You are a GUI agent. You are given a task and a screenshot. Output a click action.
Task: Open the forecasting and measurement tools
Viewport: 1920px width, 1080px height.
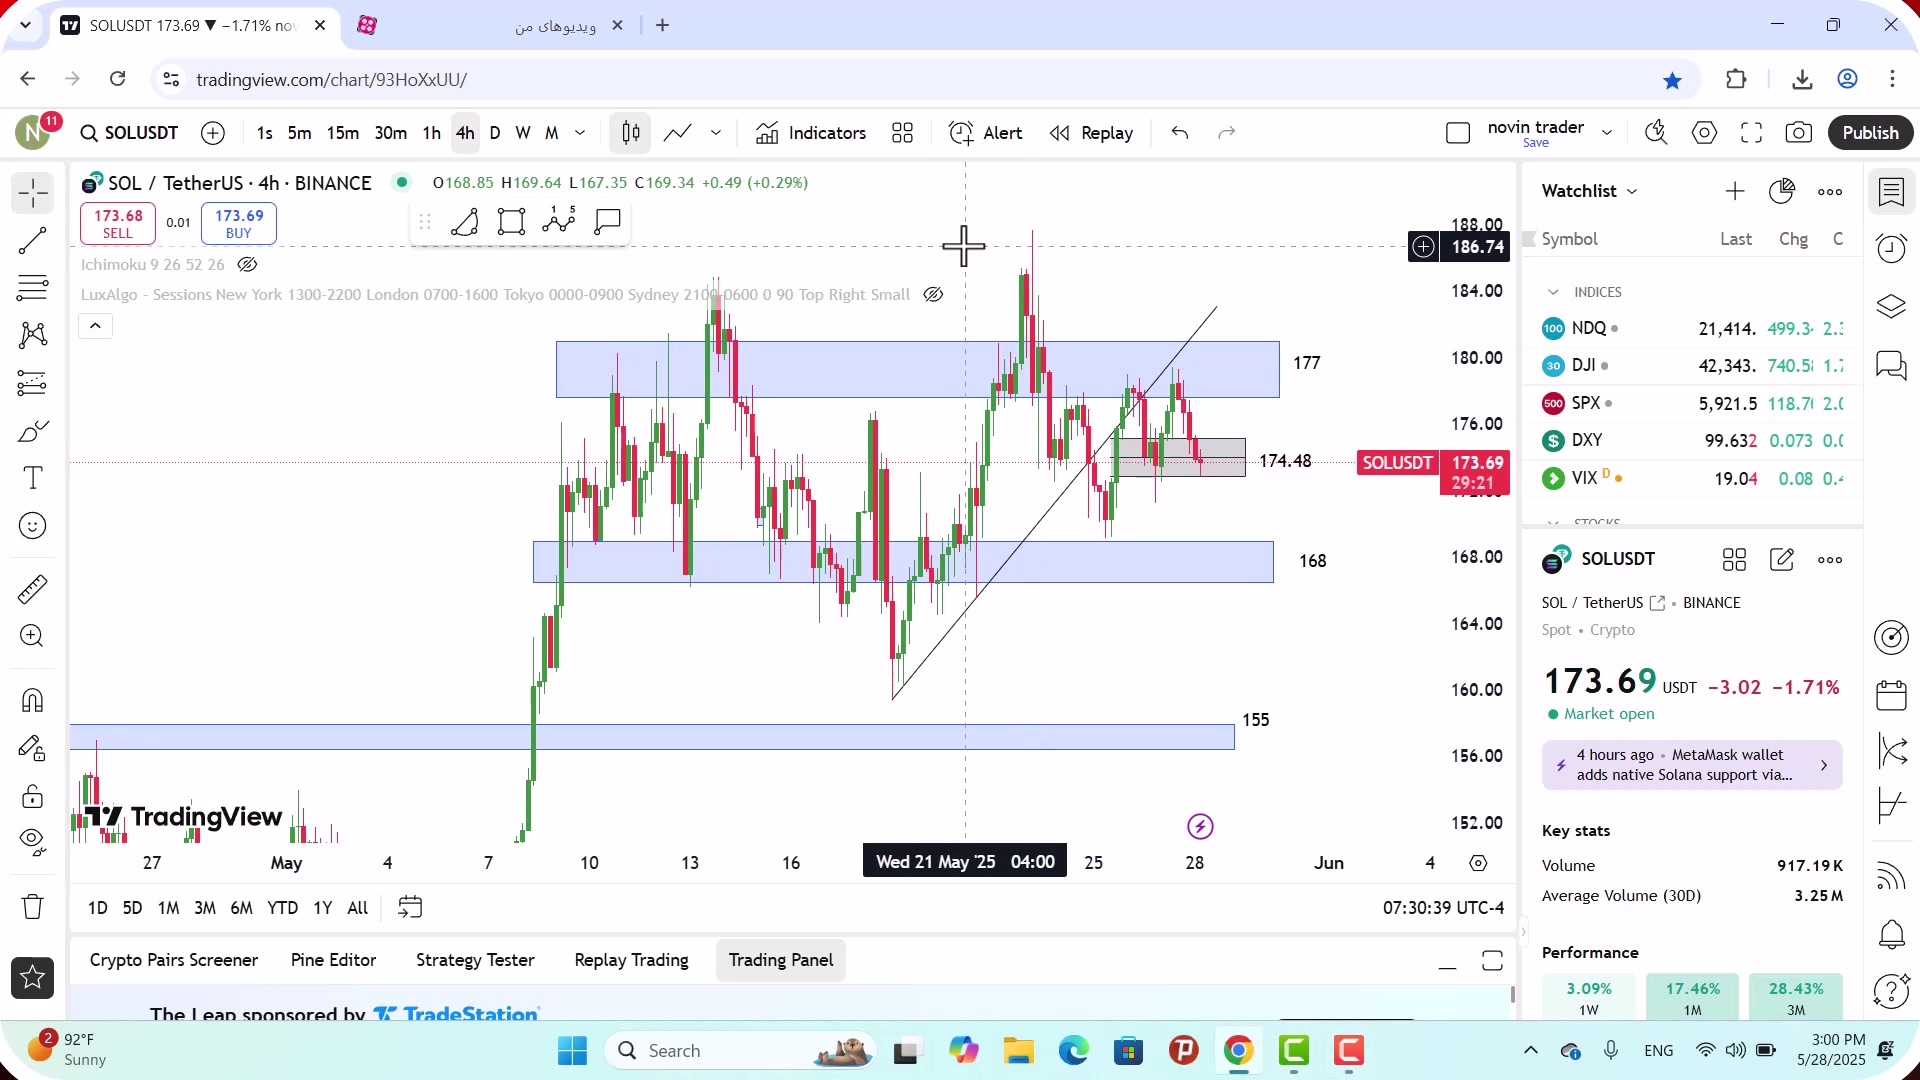pos(33,383)
